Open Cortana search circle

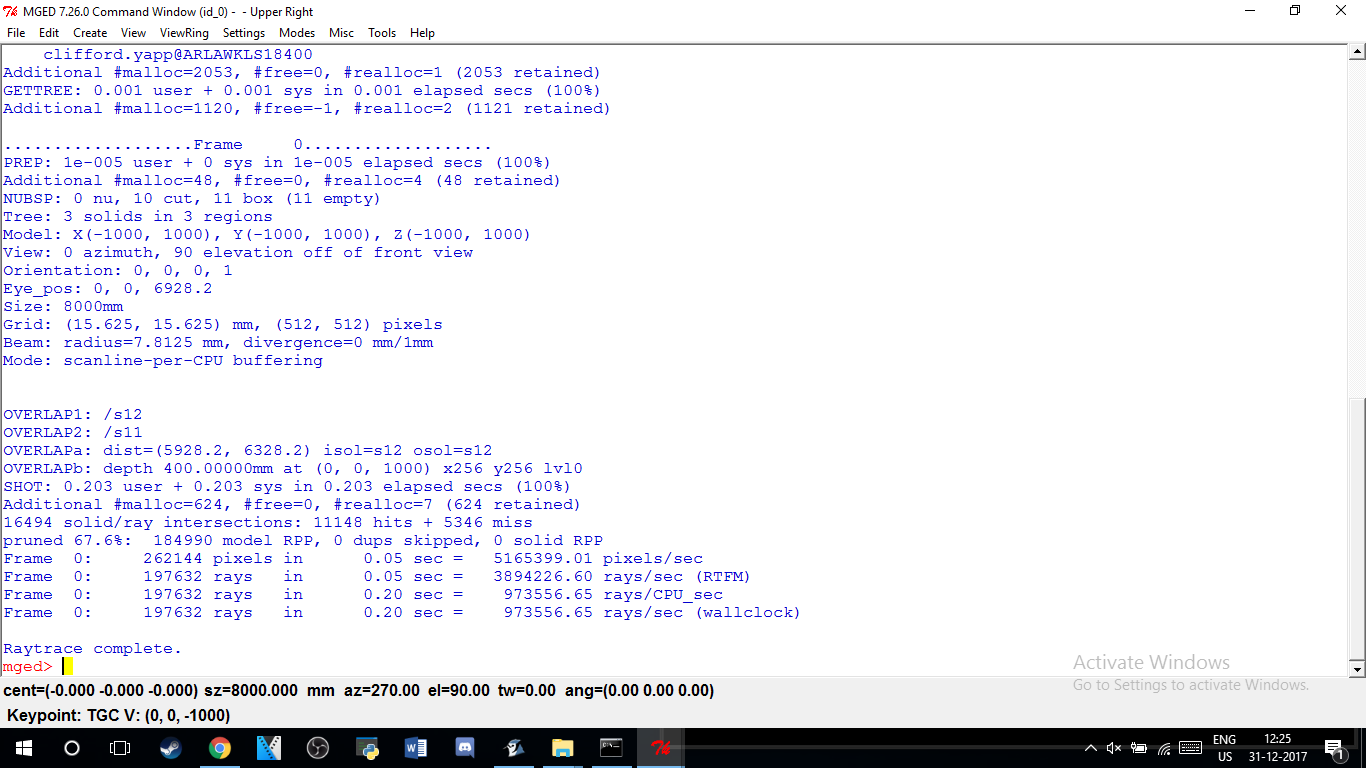[x=72, y=748]
